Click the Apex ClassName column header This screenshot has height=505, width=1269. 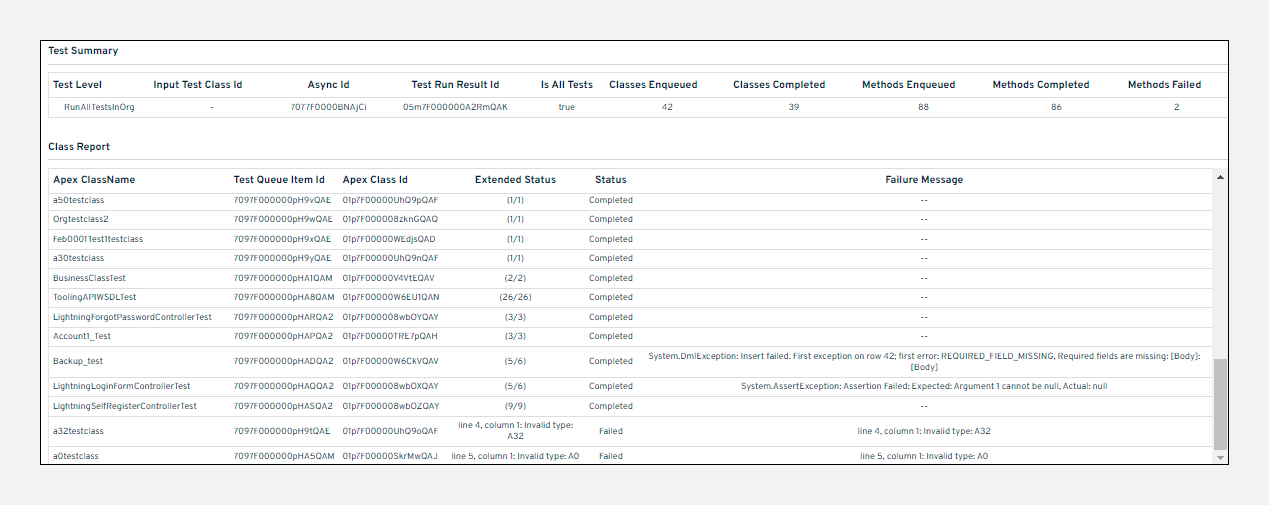pyautogui.click(x=94, y=180)
